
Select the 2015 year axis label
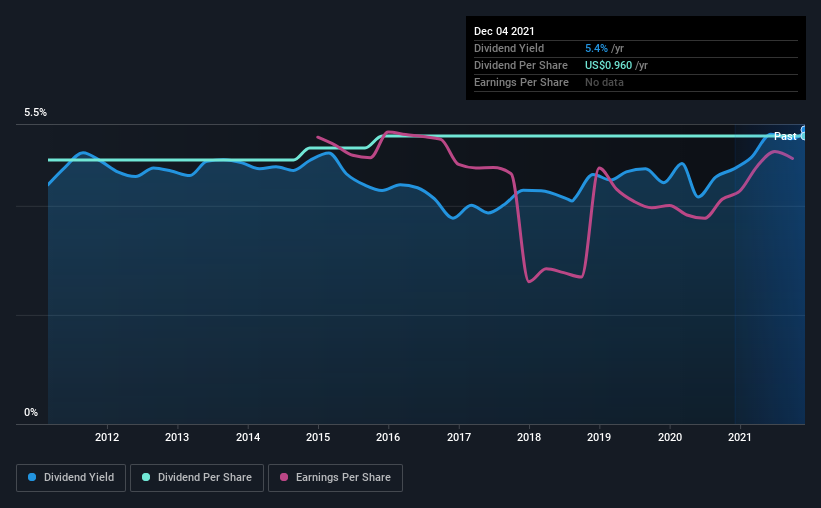tap(318, 437)
